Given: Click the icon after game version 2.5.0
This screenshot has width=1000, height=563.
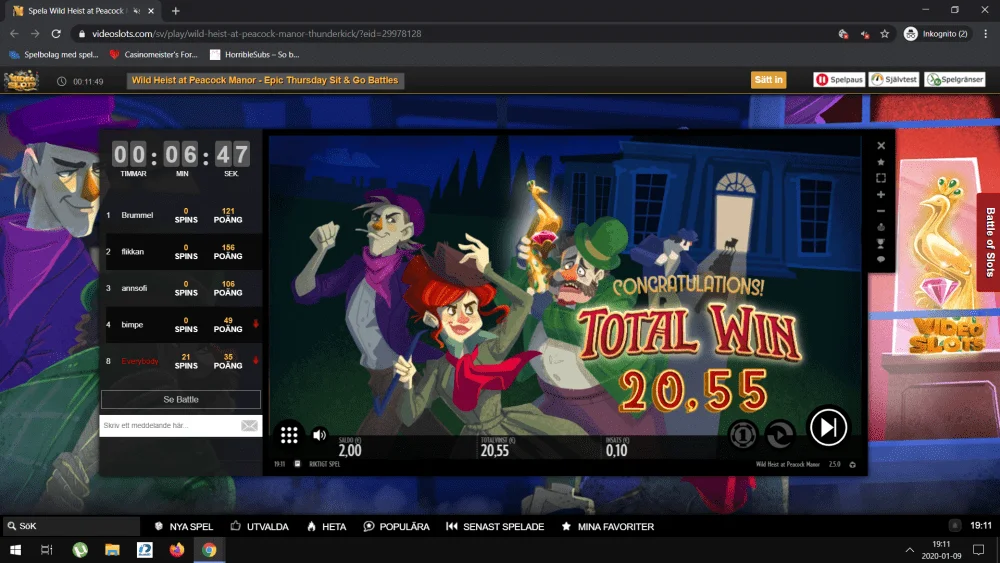Looking at the screenshot, I should (x=853, y=464).
